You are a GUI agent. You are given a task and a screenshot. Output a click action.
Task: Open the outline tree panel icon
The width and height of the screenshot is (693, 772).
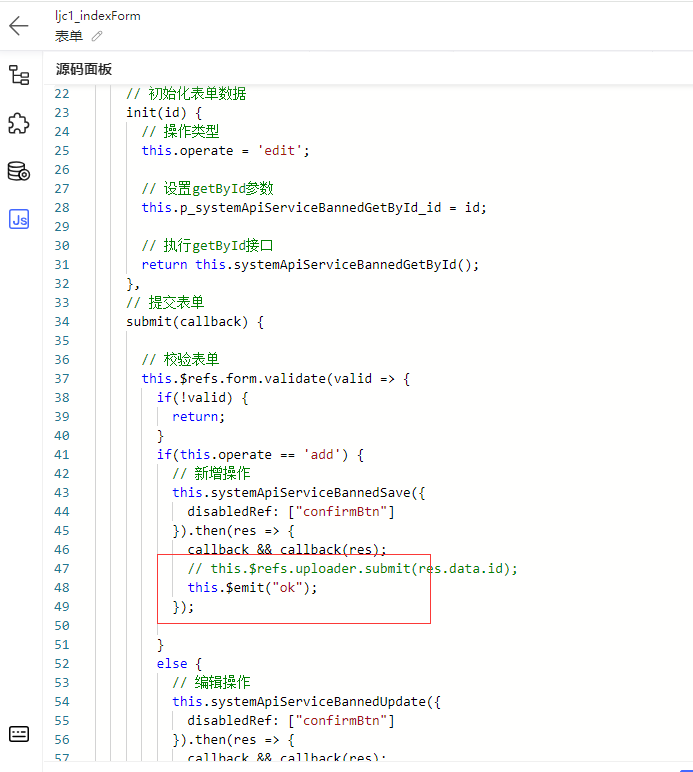coord(19,75)
